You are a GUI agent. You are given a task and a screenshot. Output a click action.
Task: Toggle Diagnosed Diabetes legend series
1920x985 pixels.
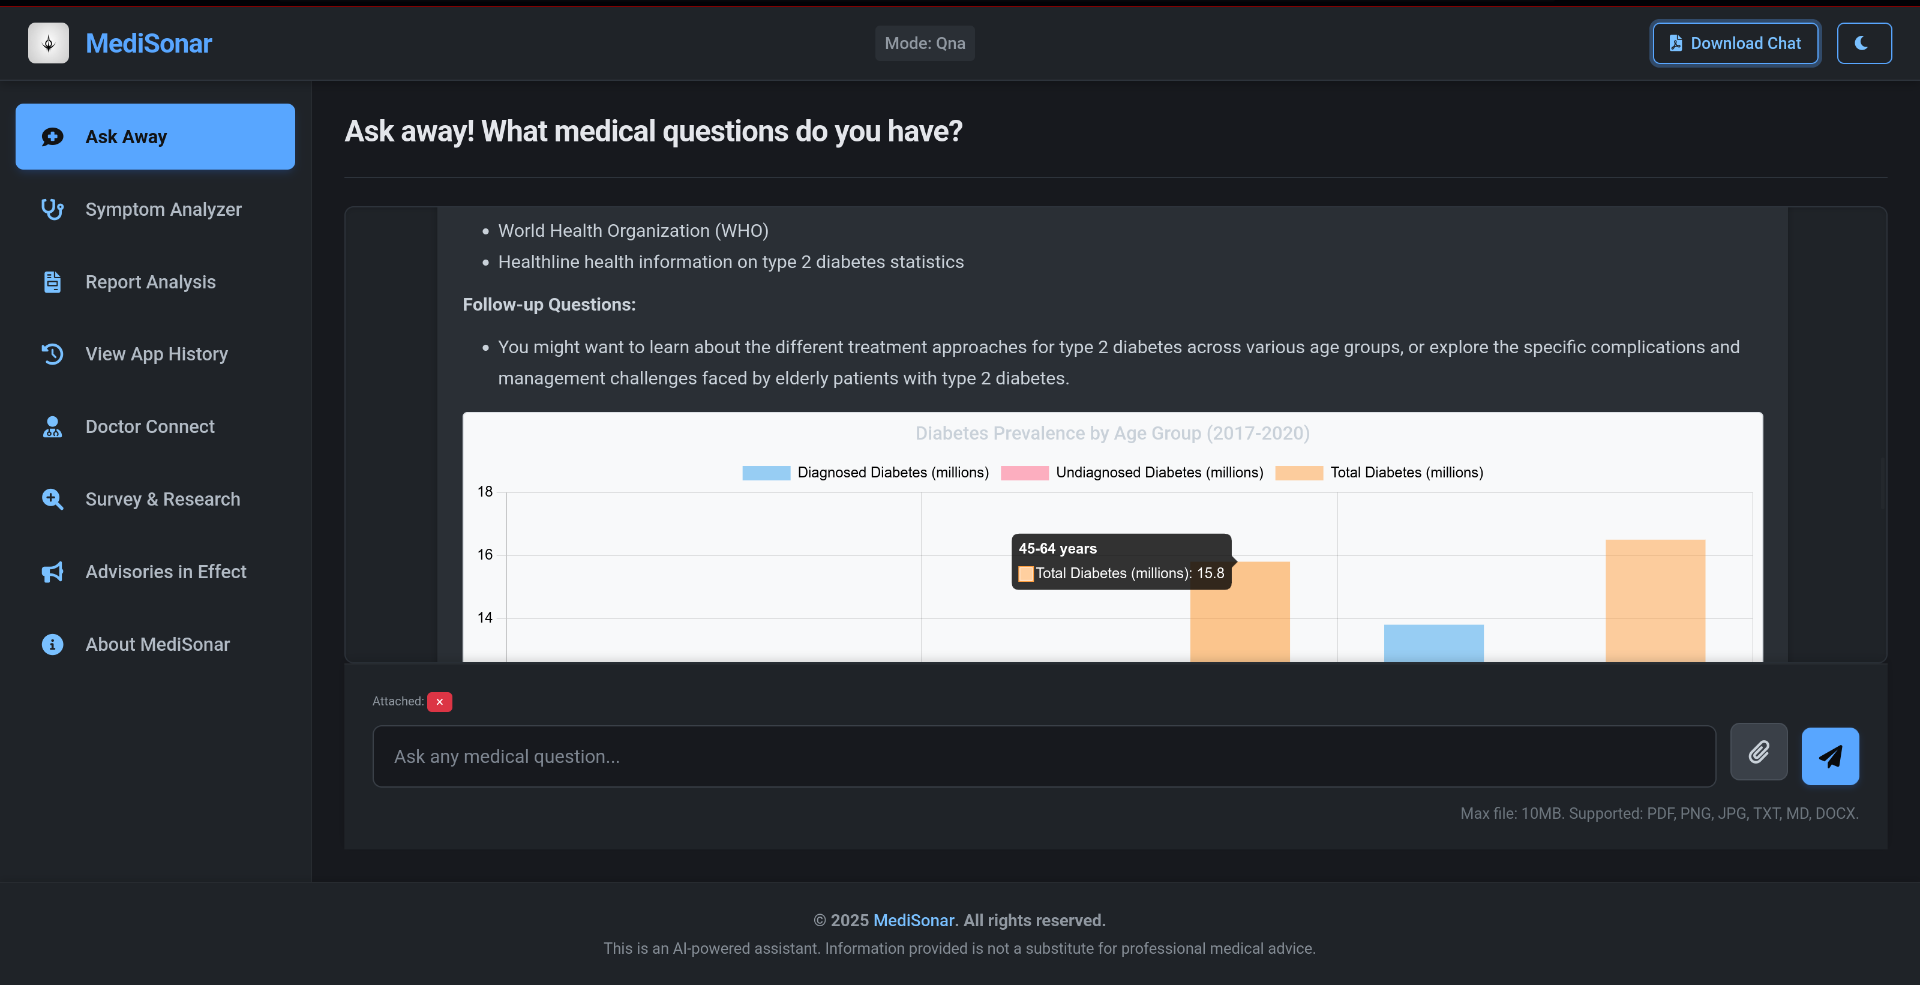[865, 473]
